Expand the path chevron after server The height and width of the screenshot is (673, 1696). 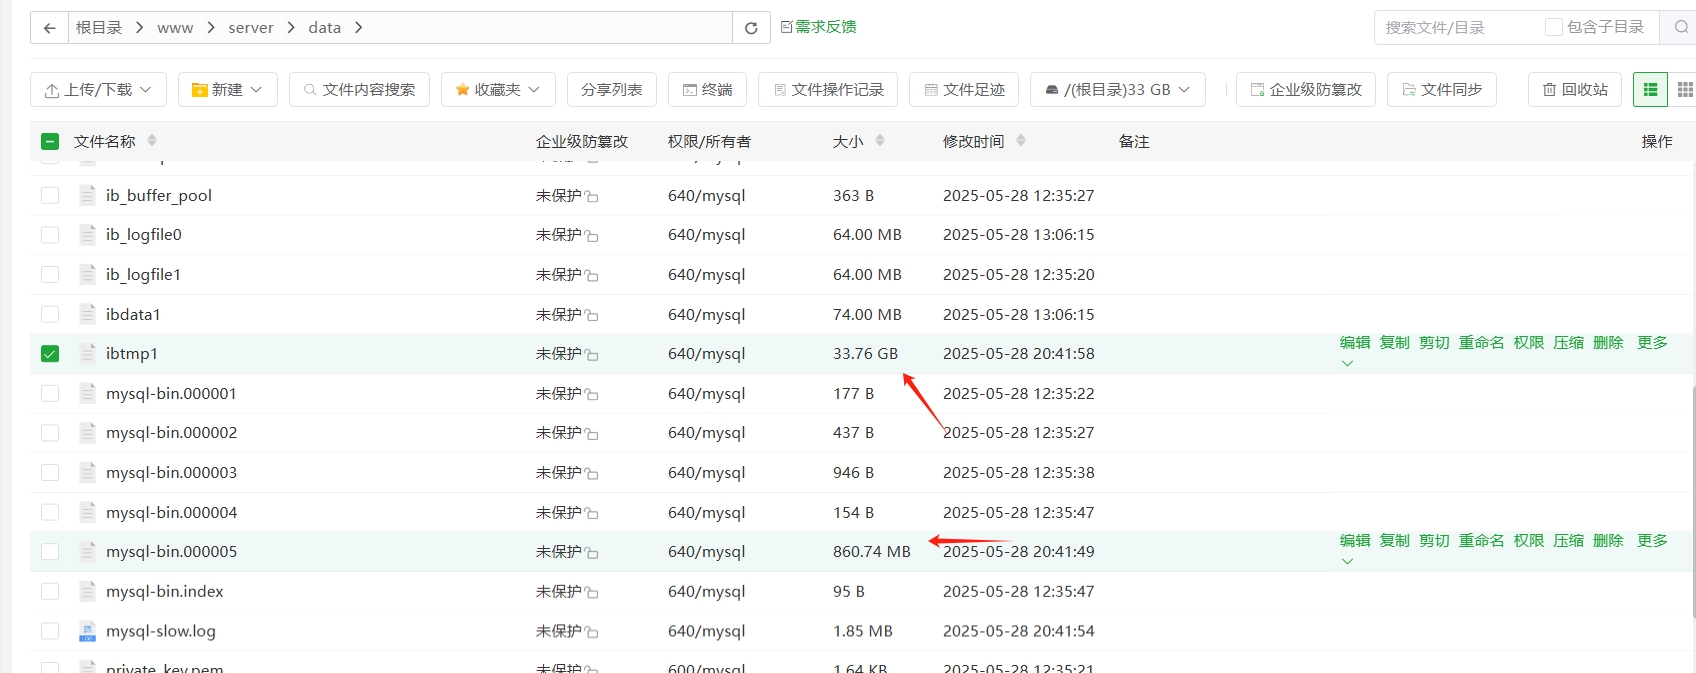point(291,28)
